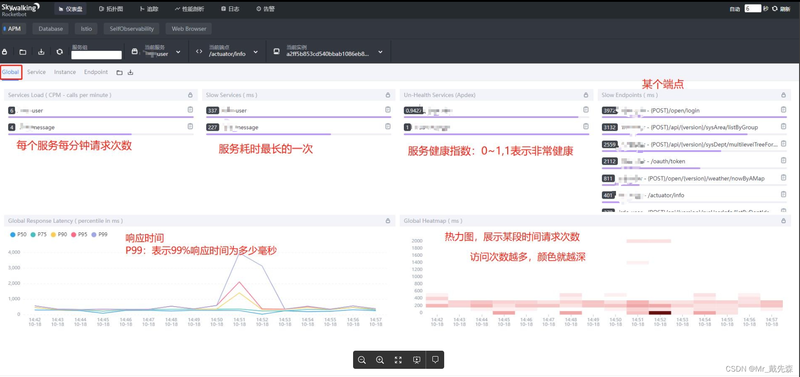Select the APM dashboard tab
This screenshot has width=800, height=377.
[x=13, y=29]
